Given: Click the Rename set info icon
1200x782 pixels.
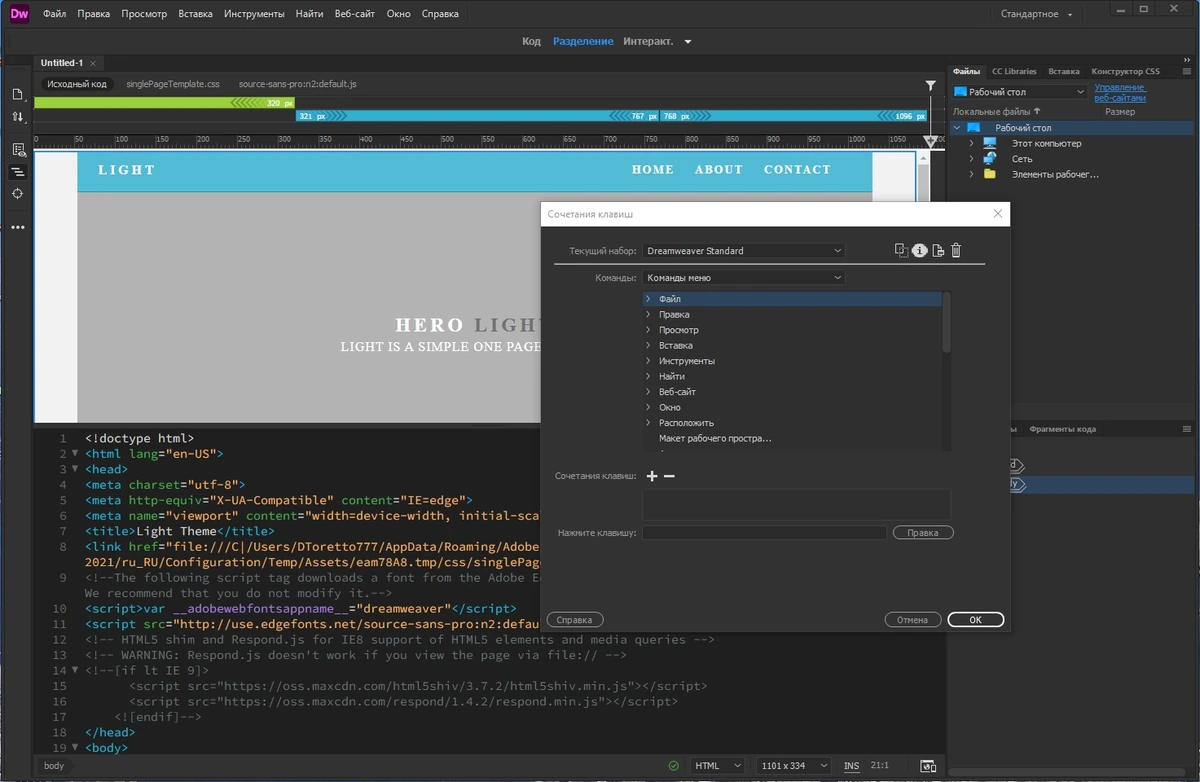Looking at the screenshot, I should [x=920, y=250].
